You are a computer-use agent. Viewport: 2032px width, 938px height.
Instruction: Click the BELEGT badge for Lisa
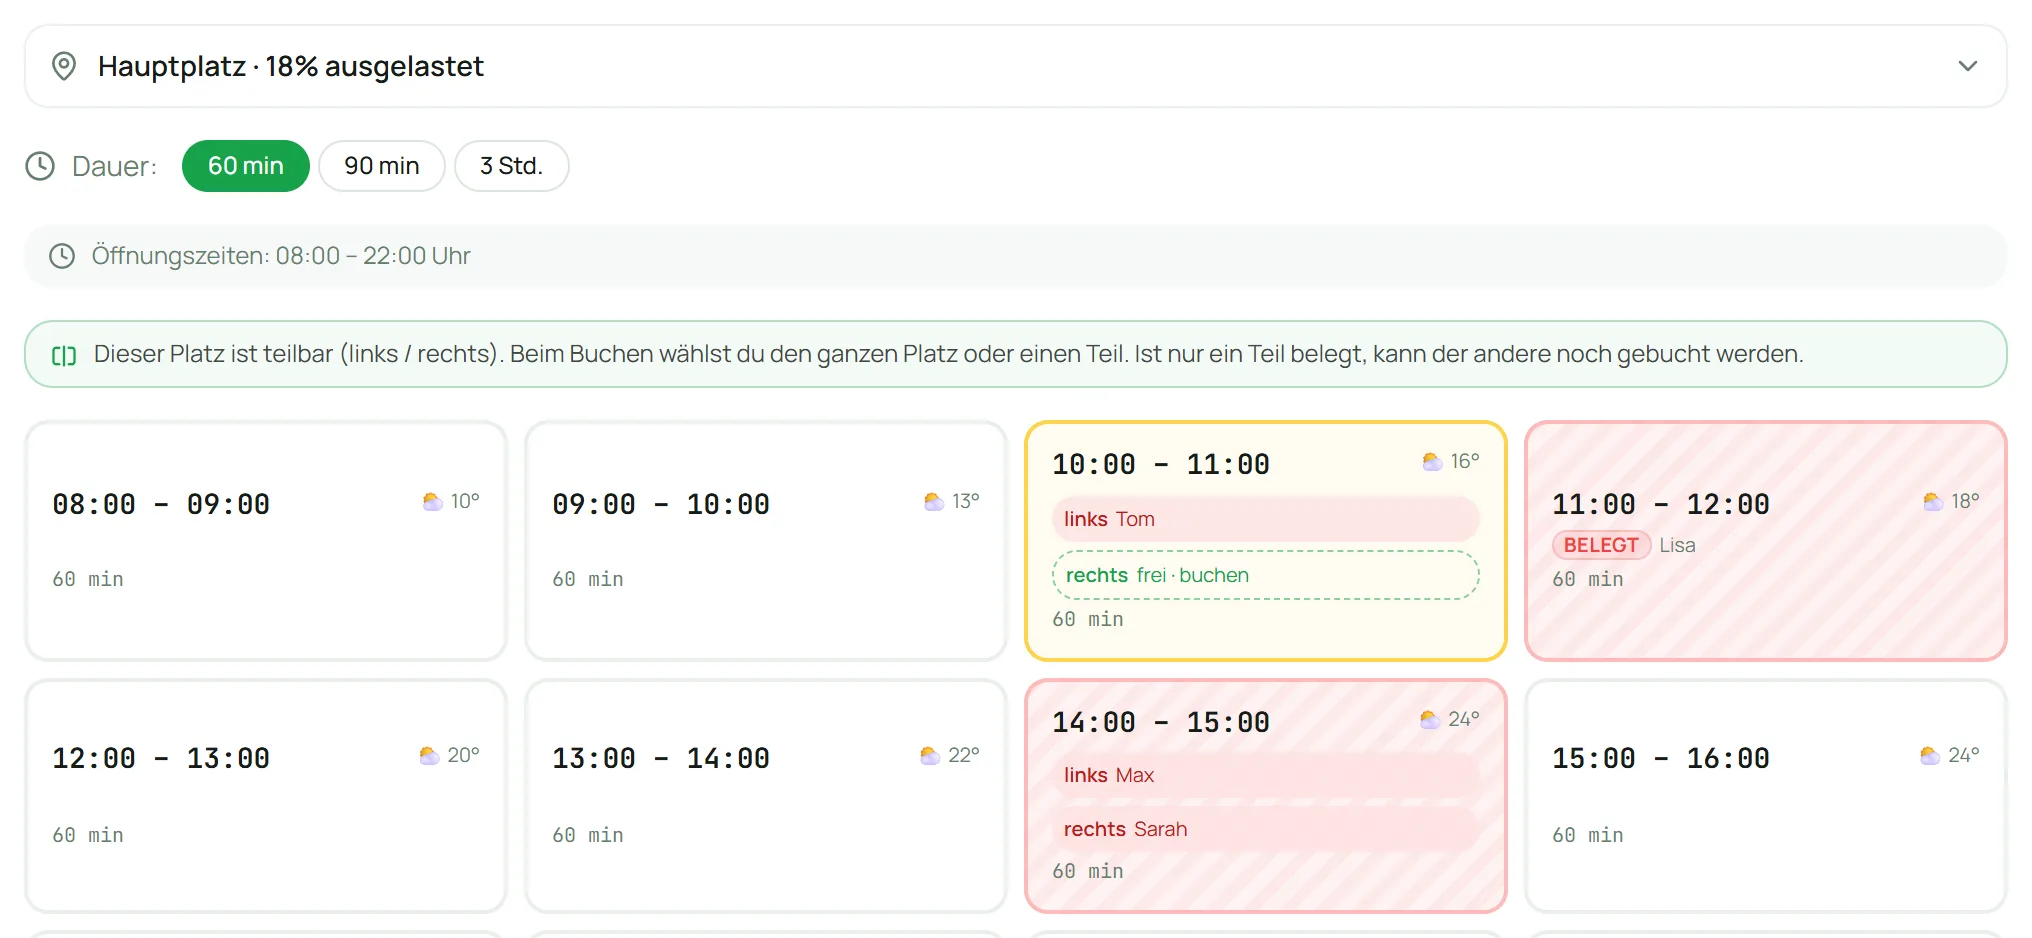pyautogui.click(x=1601, y=545)
